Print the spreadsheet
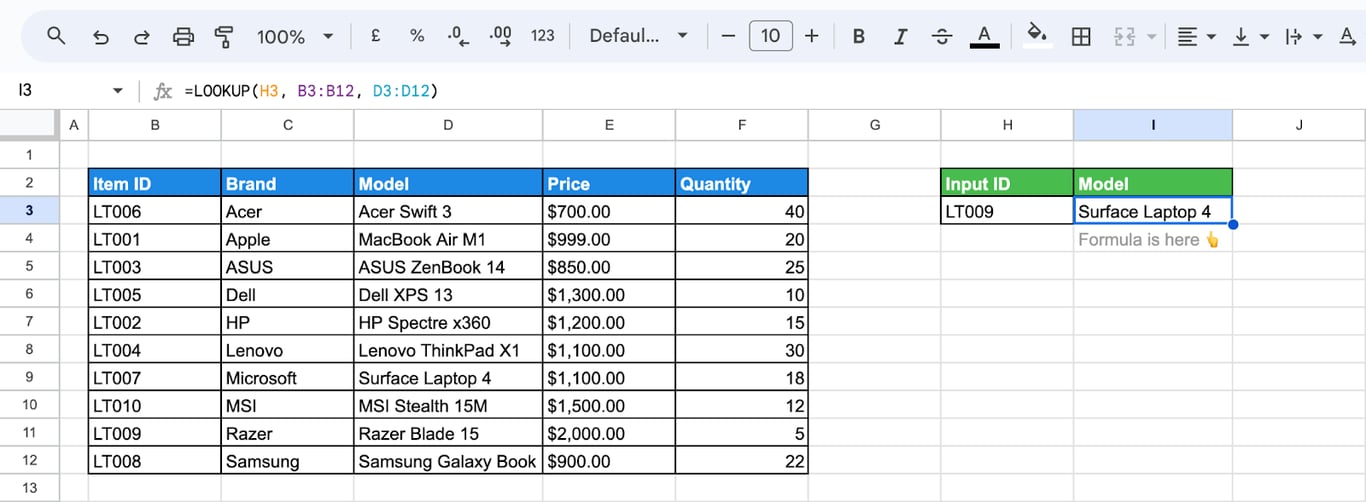The height and width of the screenshot is (502, 1366). pyautogui.click(x=183, y=36)
